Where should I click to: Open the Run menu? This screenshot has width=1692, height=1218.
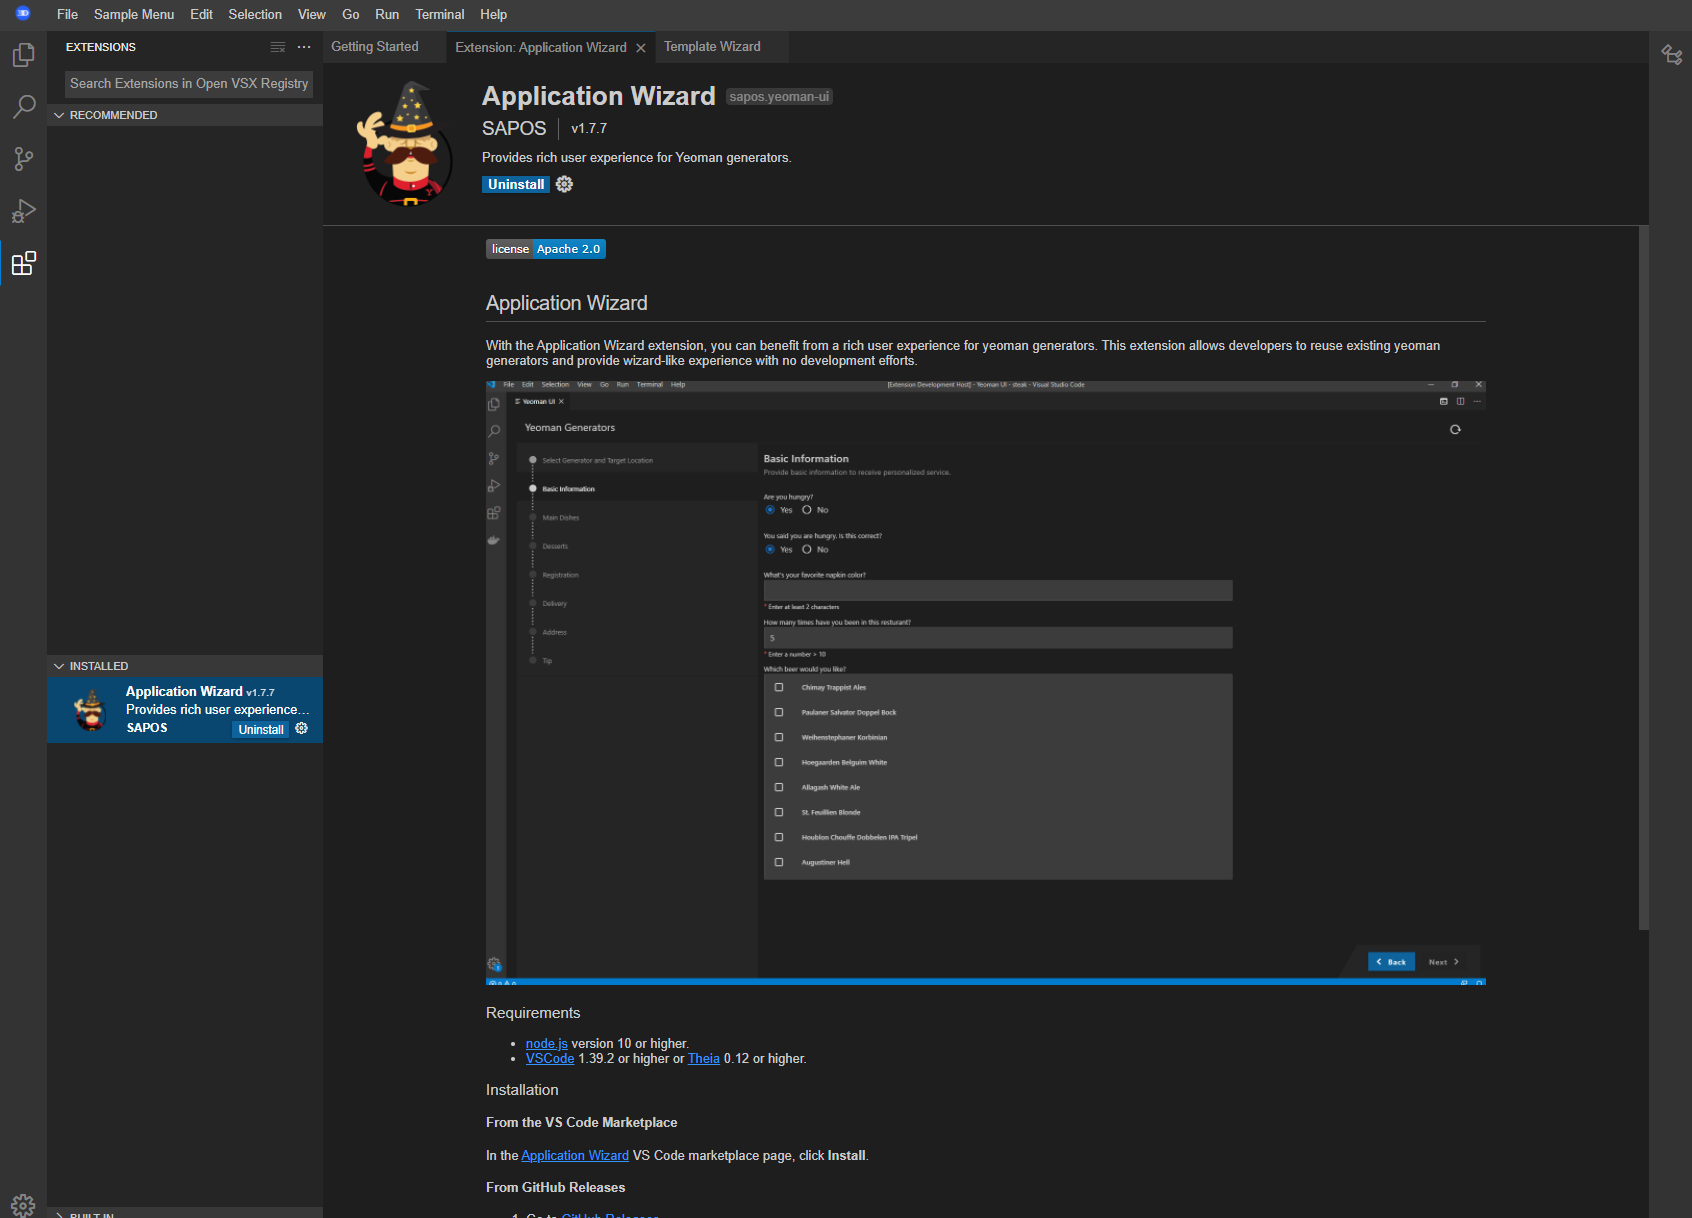click(387, 14)
